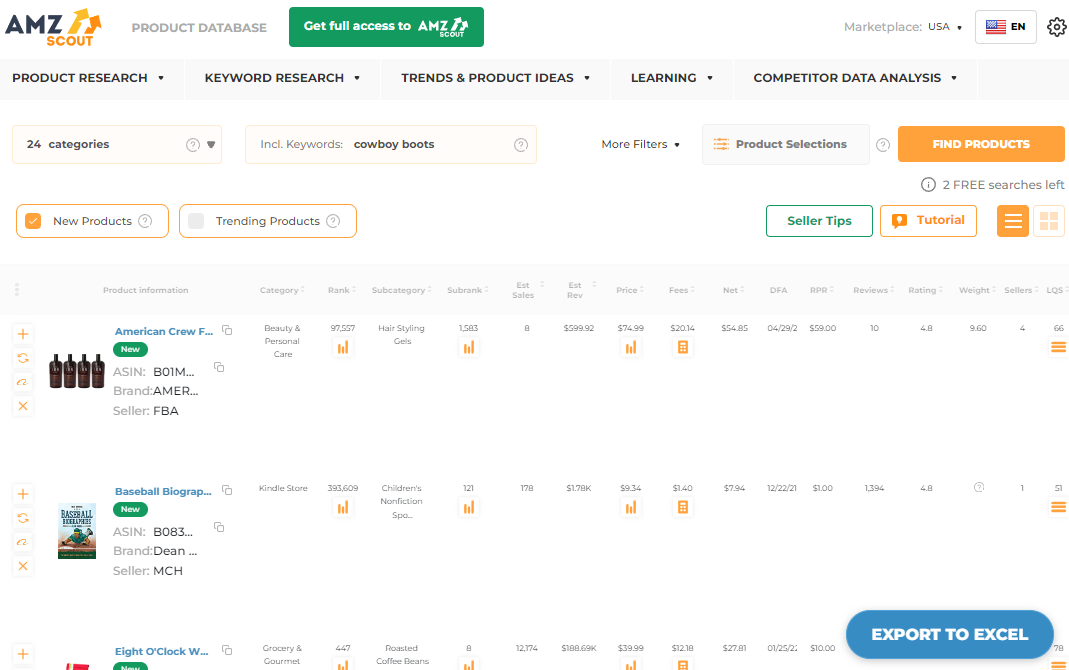The image size is (1069, 670).
Task: Remove Baseball Biographies product row
Action: pos(22,566)
